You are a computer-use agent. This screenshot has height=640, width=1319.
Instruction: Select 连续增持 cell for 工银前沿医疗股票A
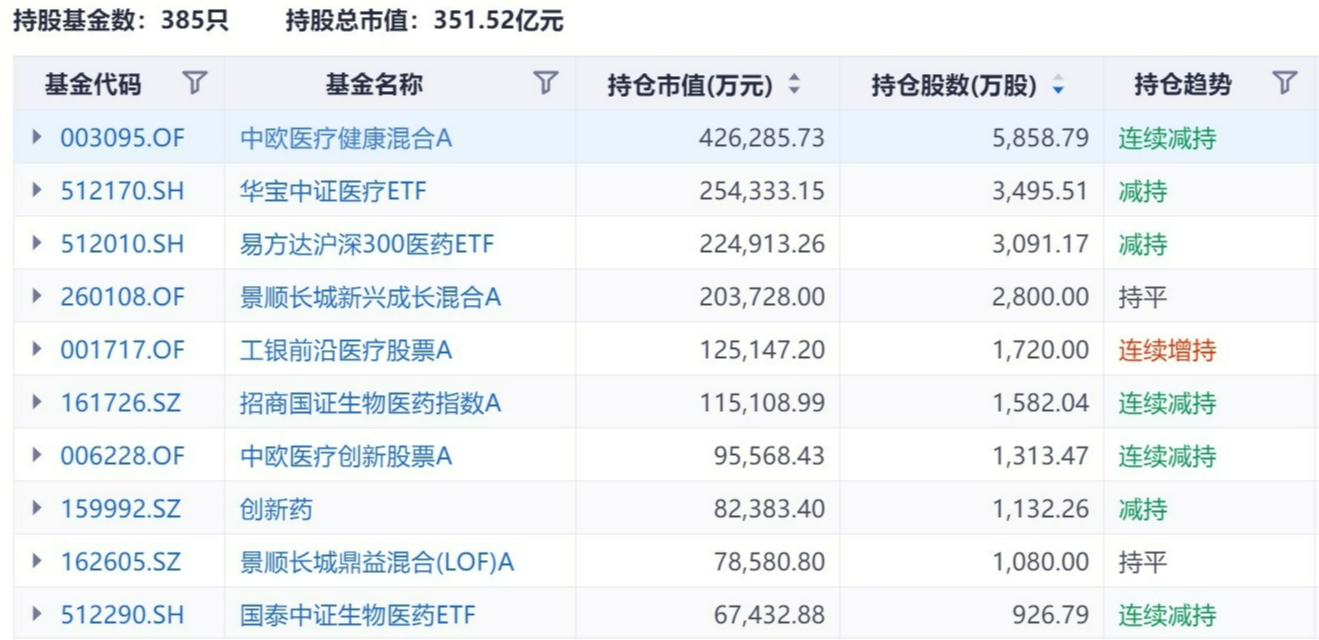1167,350
